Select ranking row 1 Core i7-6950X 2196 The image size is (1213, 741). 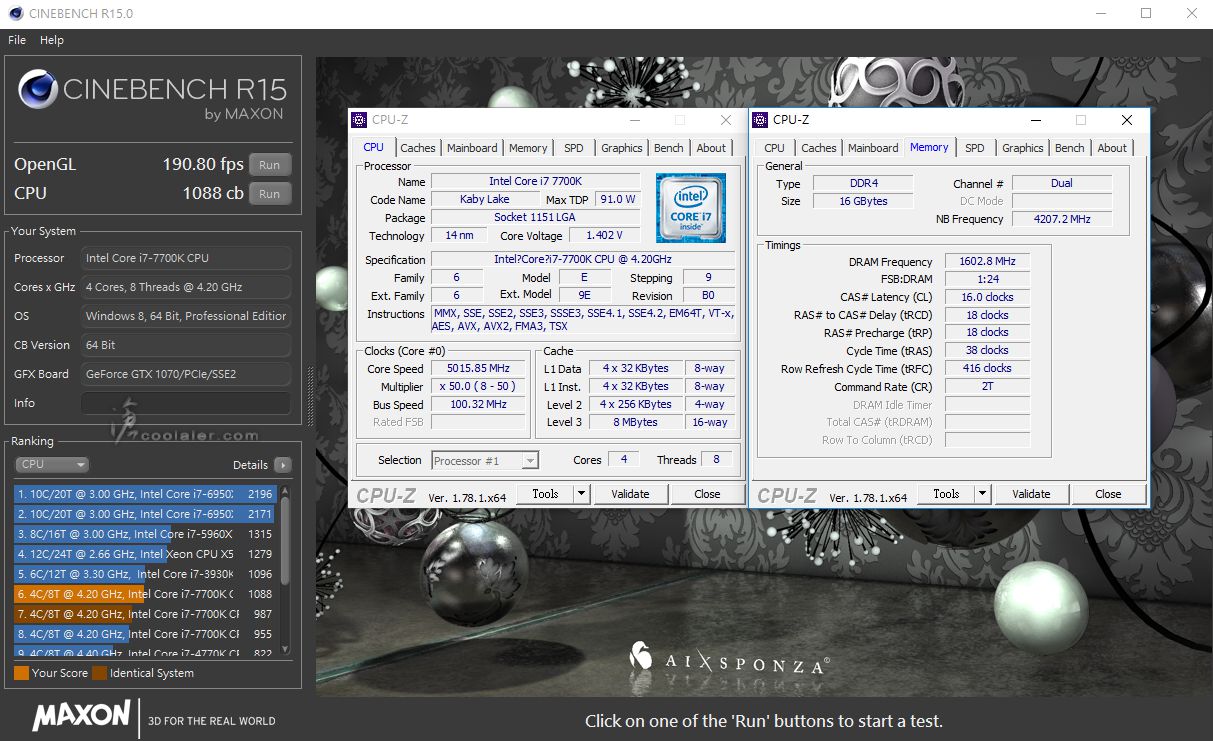(146, 494)
